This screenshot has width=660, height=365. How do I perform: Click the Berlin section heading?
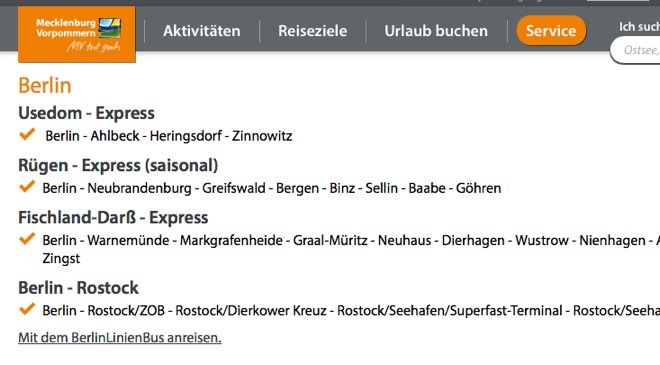tap(45, 85)
